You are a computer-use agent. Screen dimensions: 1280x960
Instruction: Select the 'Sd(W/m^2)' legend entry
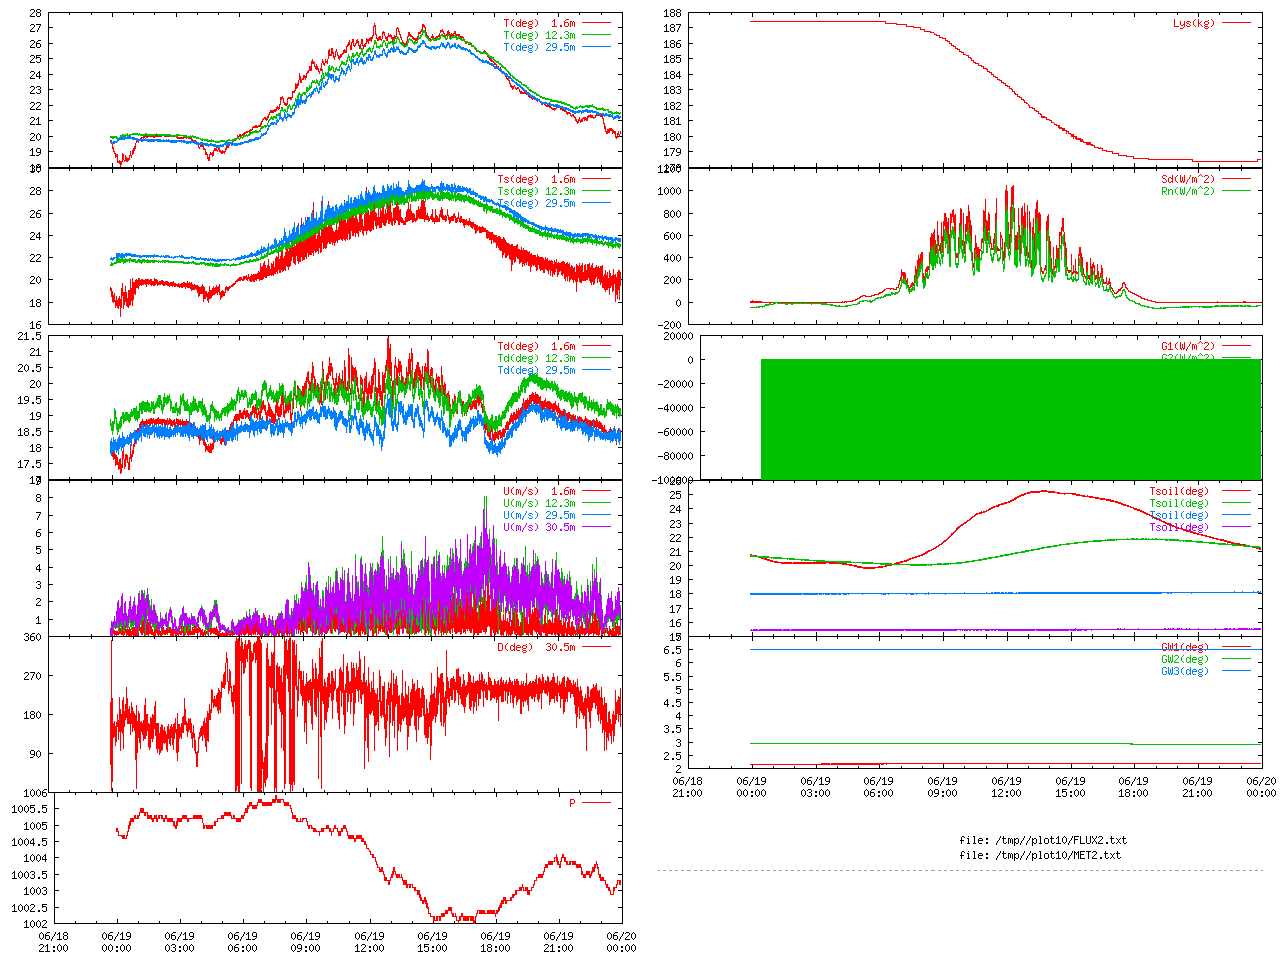pos(1188,179)
